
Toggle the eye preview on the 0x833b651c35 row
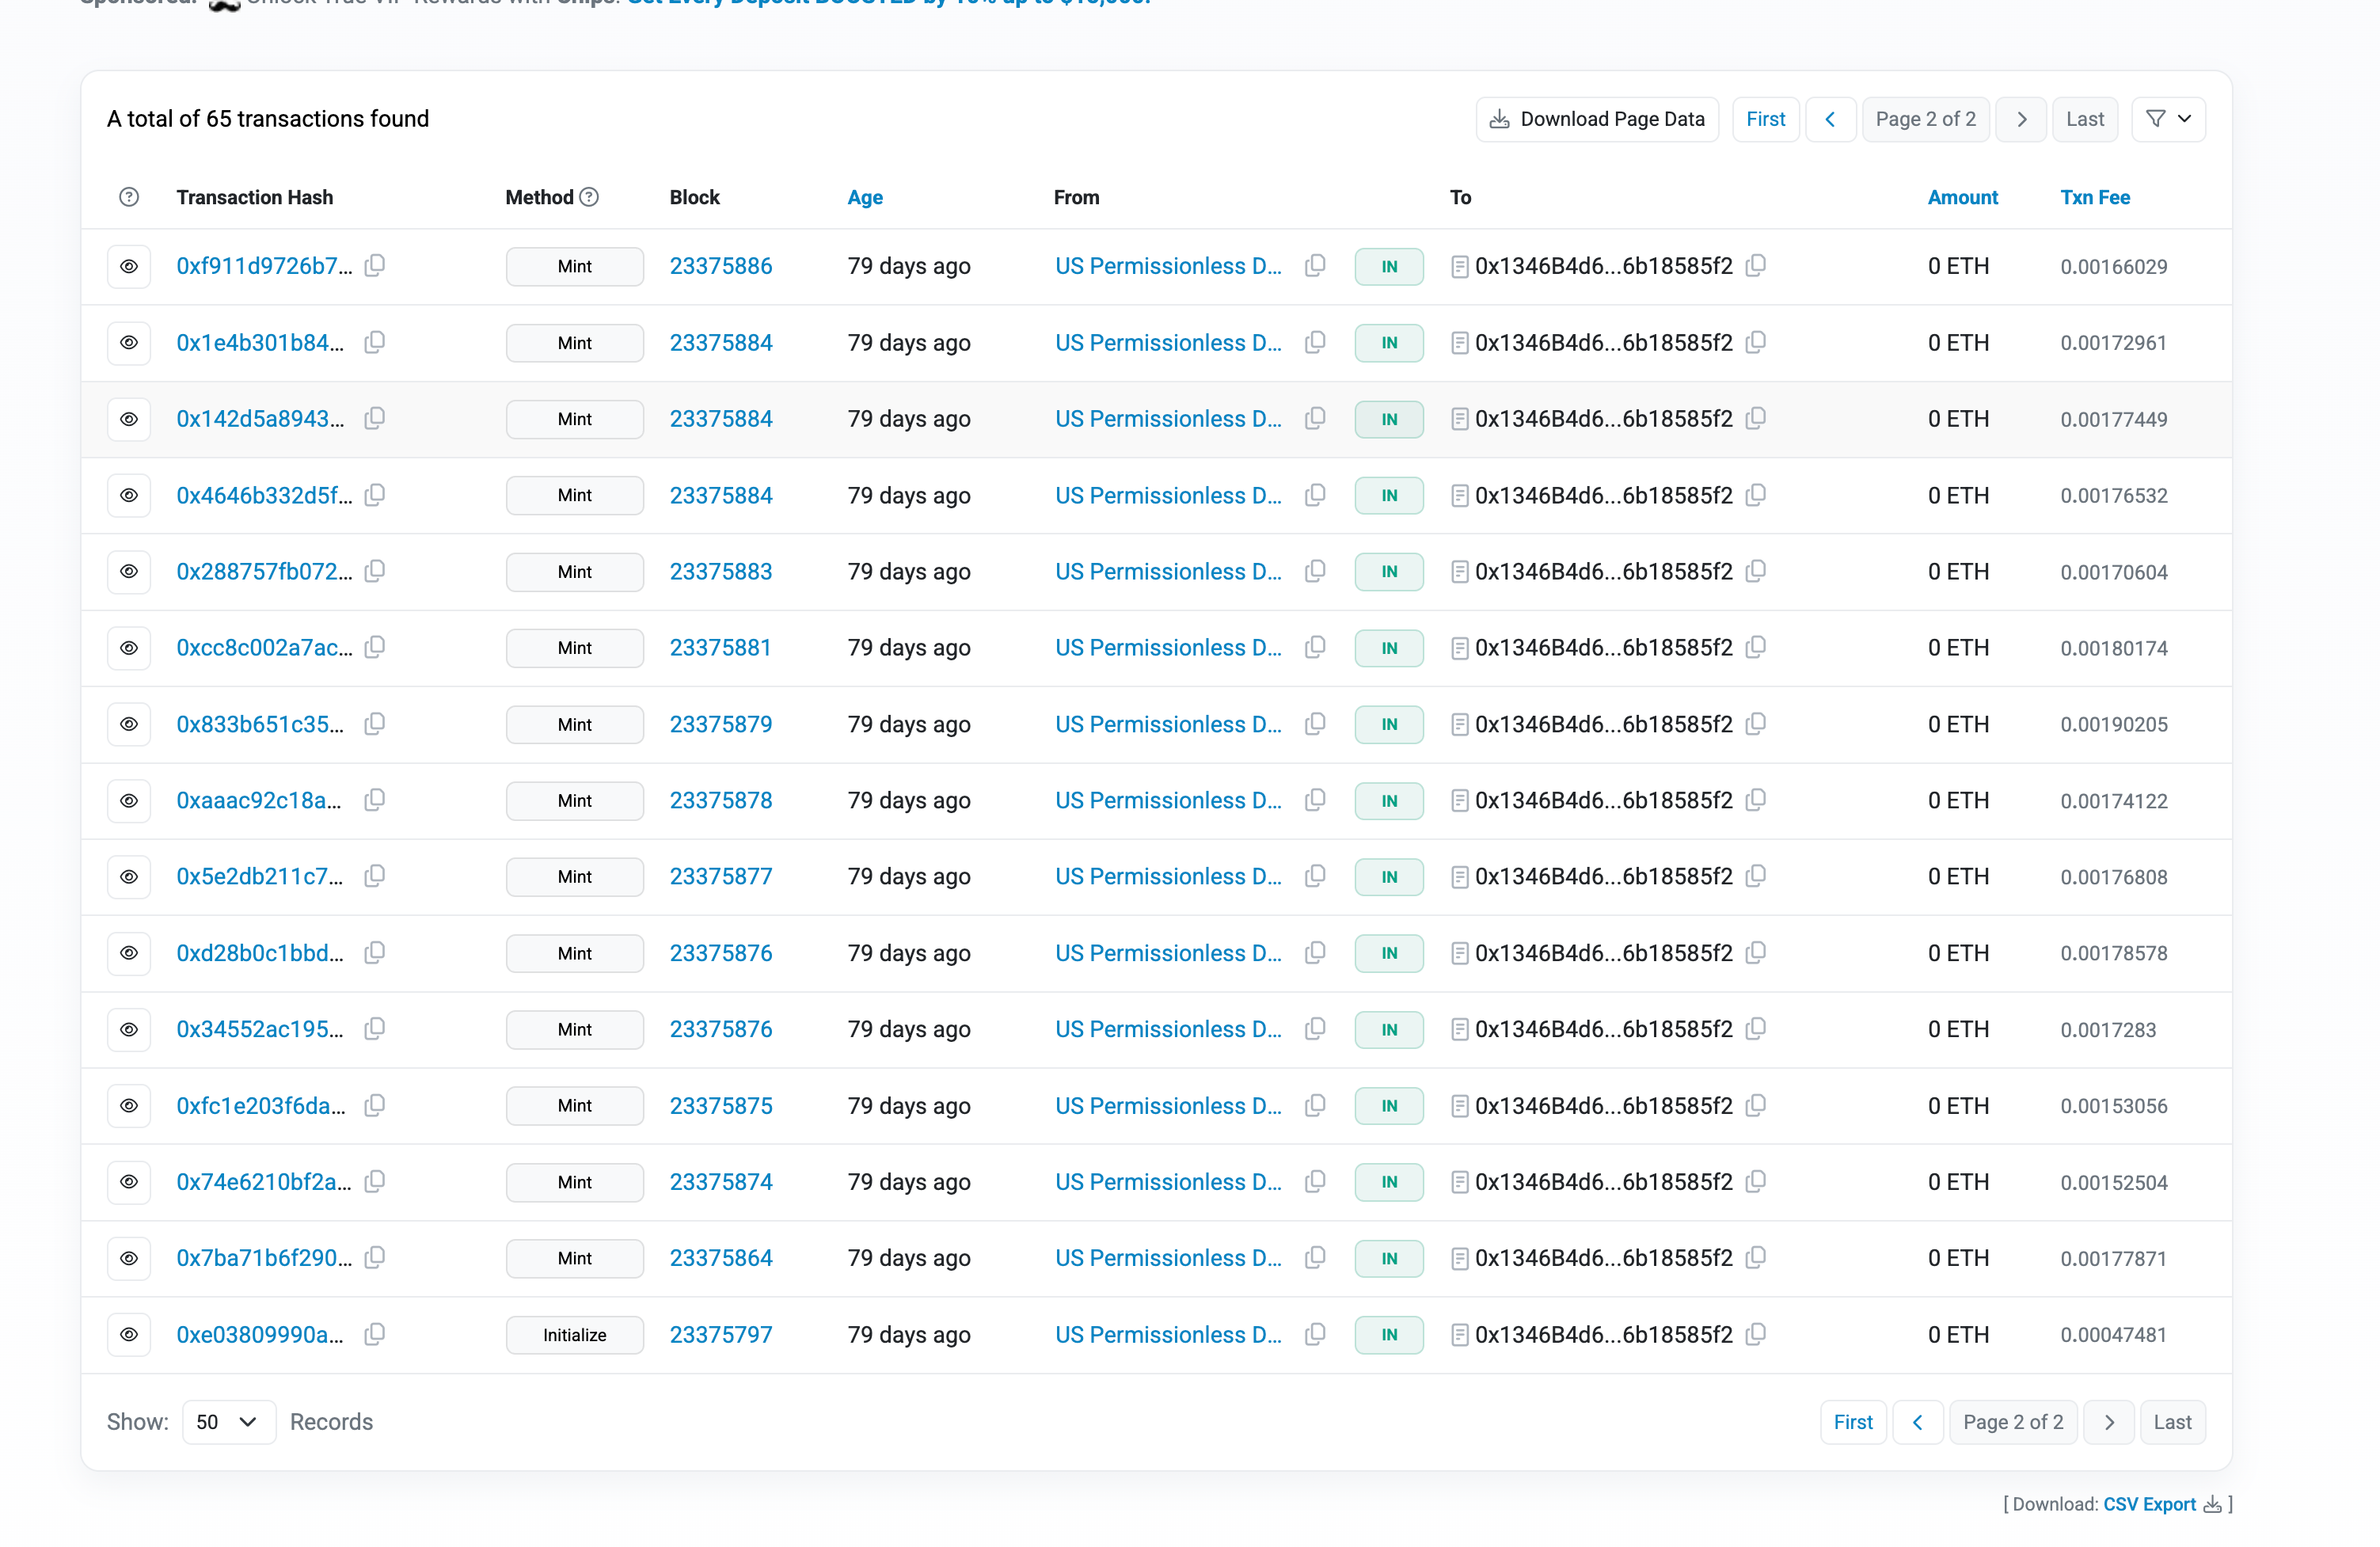(x=129, y=724)
